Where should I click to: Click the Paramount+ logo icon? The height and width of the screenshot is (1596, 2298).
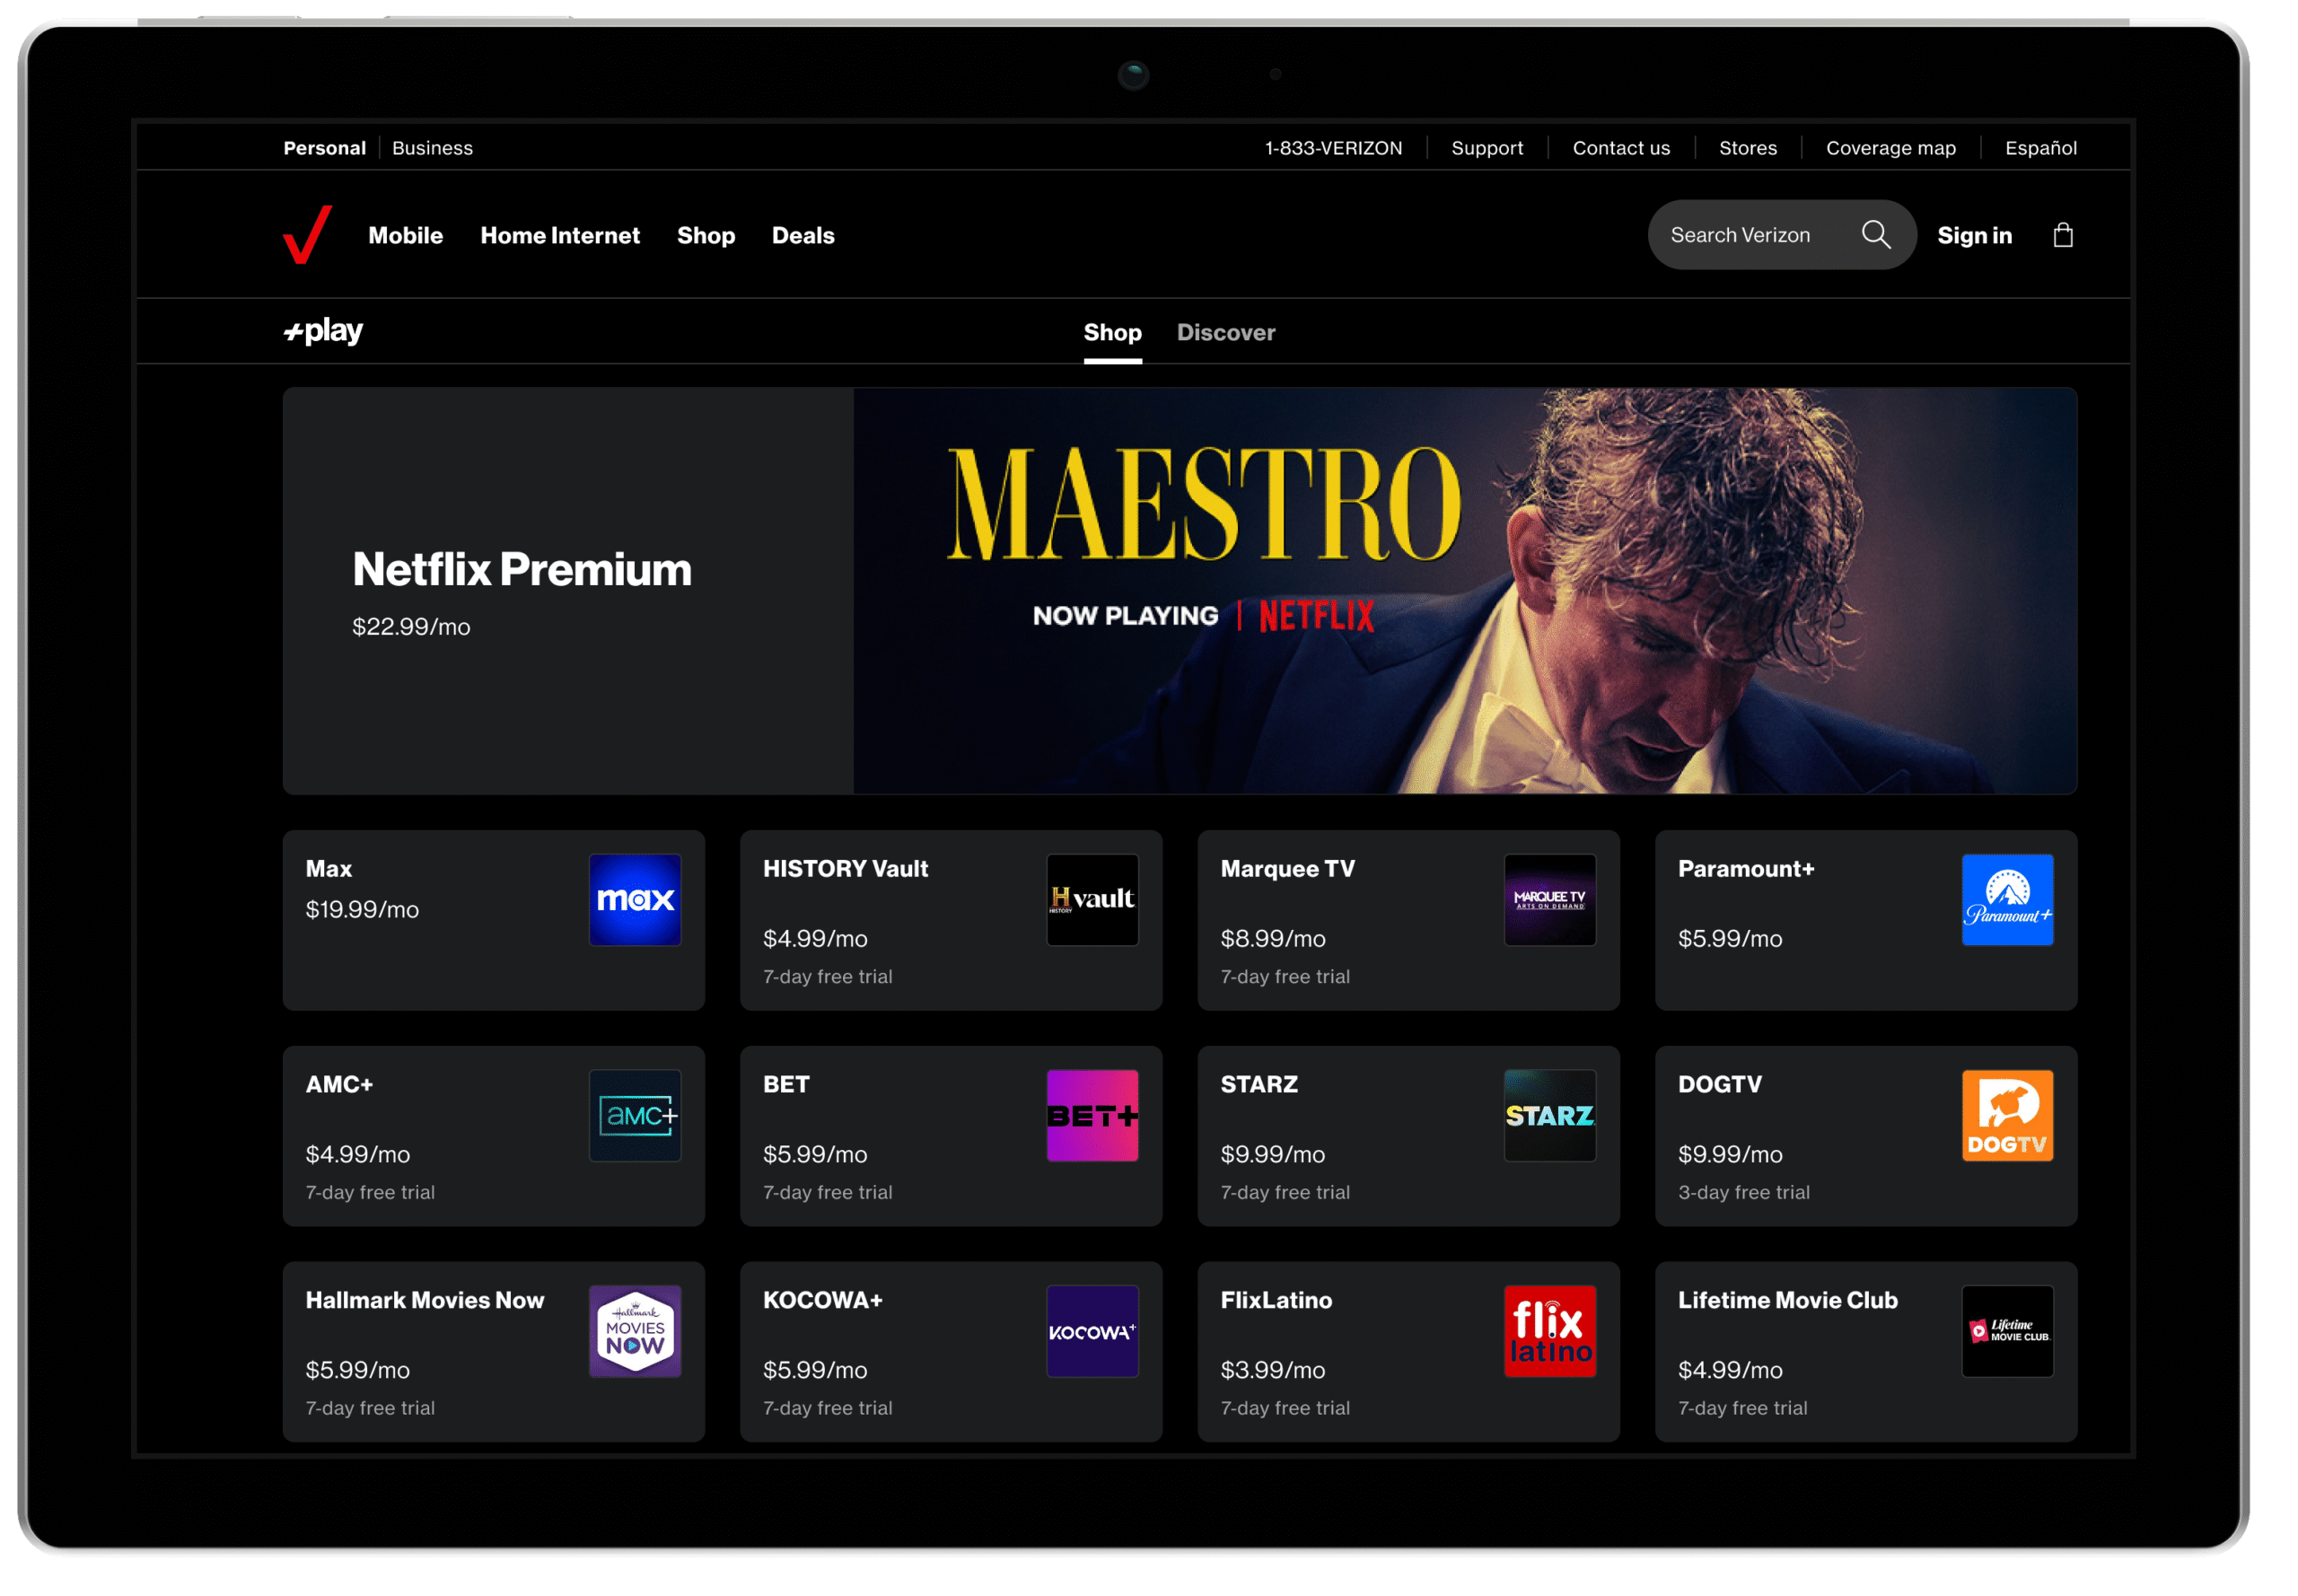[2006, 899]
